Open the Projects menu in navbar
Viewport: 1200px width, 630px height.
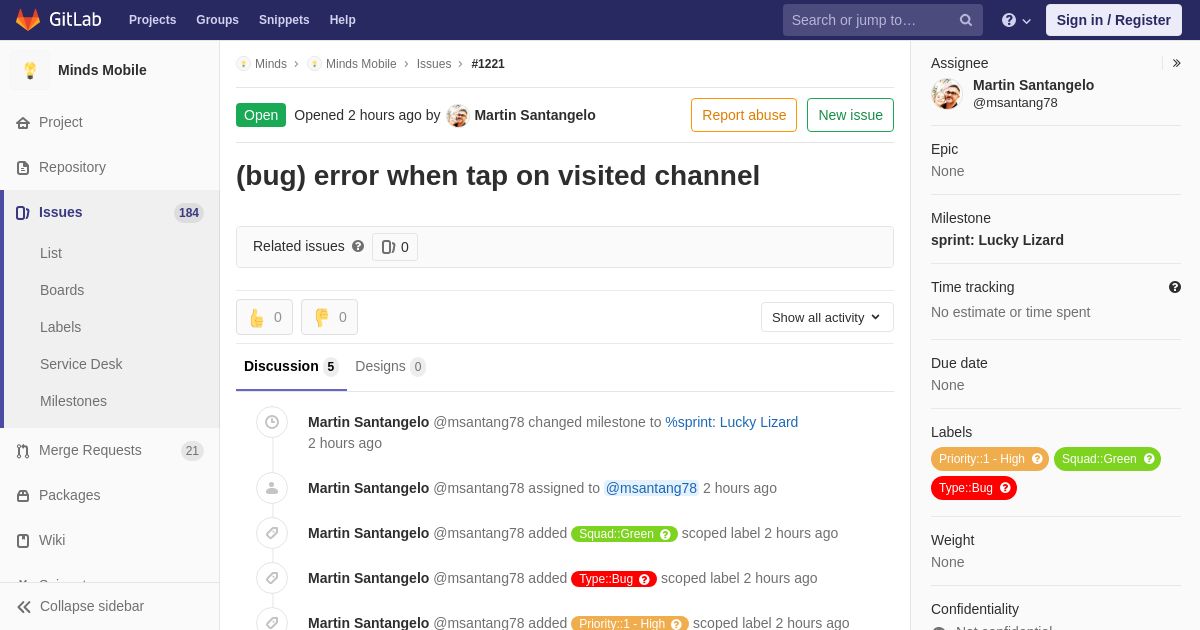pyautogui.click(x=152, y=20)
